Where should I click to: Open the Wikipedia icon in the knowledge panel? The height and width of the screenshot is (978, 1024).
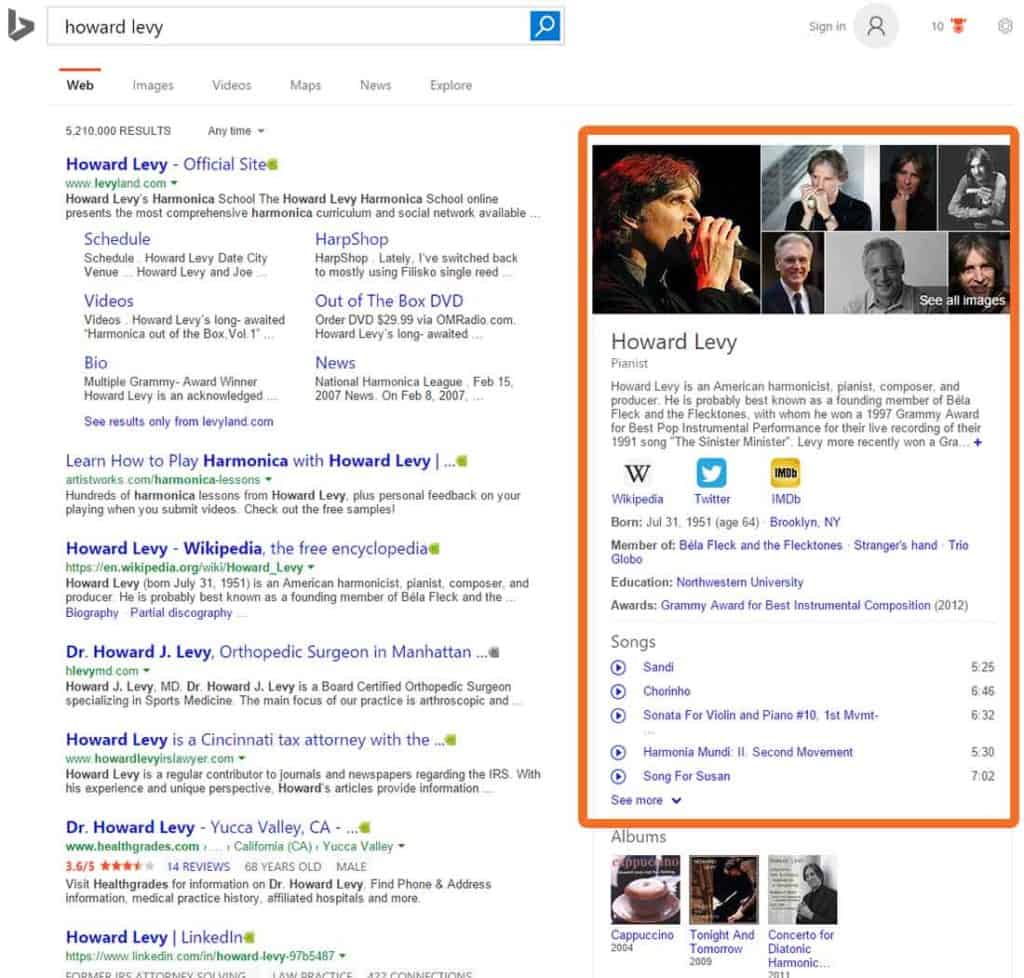click(x=637, y=473)
